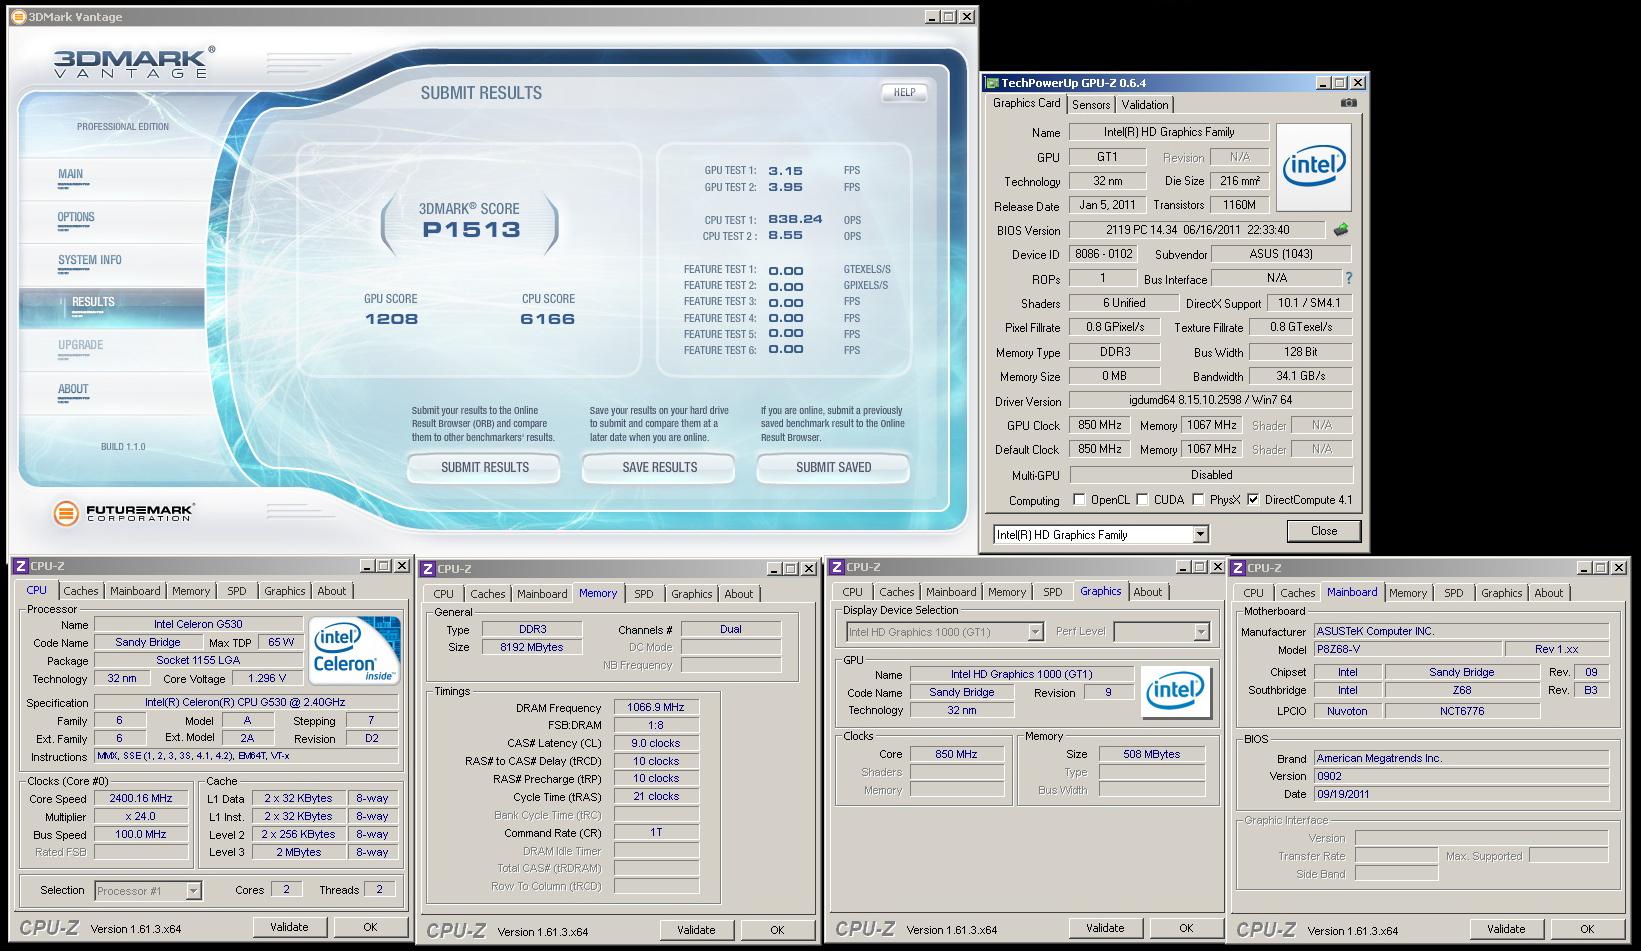The height and width of the screenshot is (951, 1641).
Task: Click the Southbridge value Z68
Action: 1462,690
